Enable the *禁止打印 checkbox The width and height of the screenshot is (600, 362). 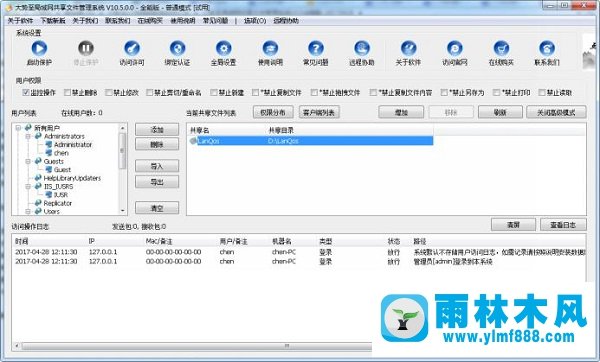(497, 92)
